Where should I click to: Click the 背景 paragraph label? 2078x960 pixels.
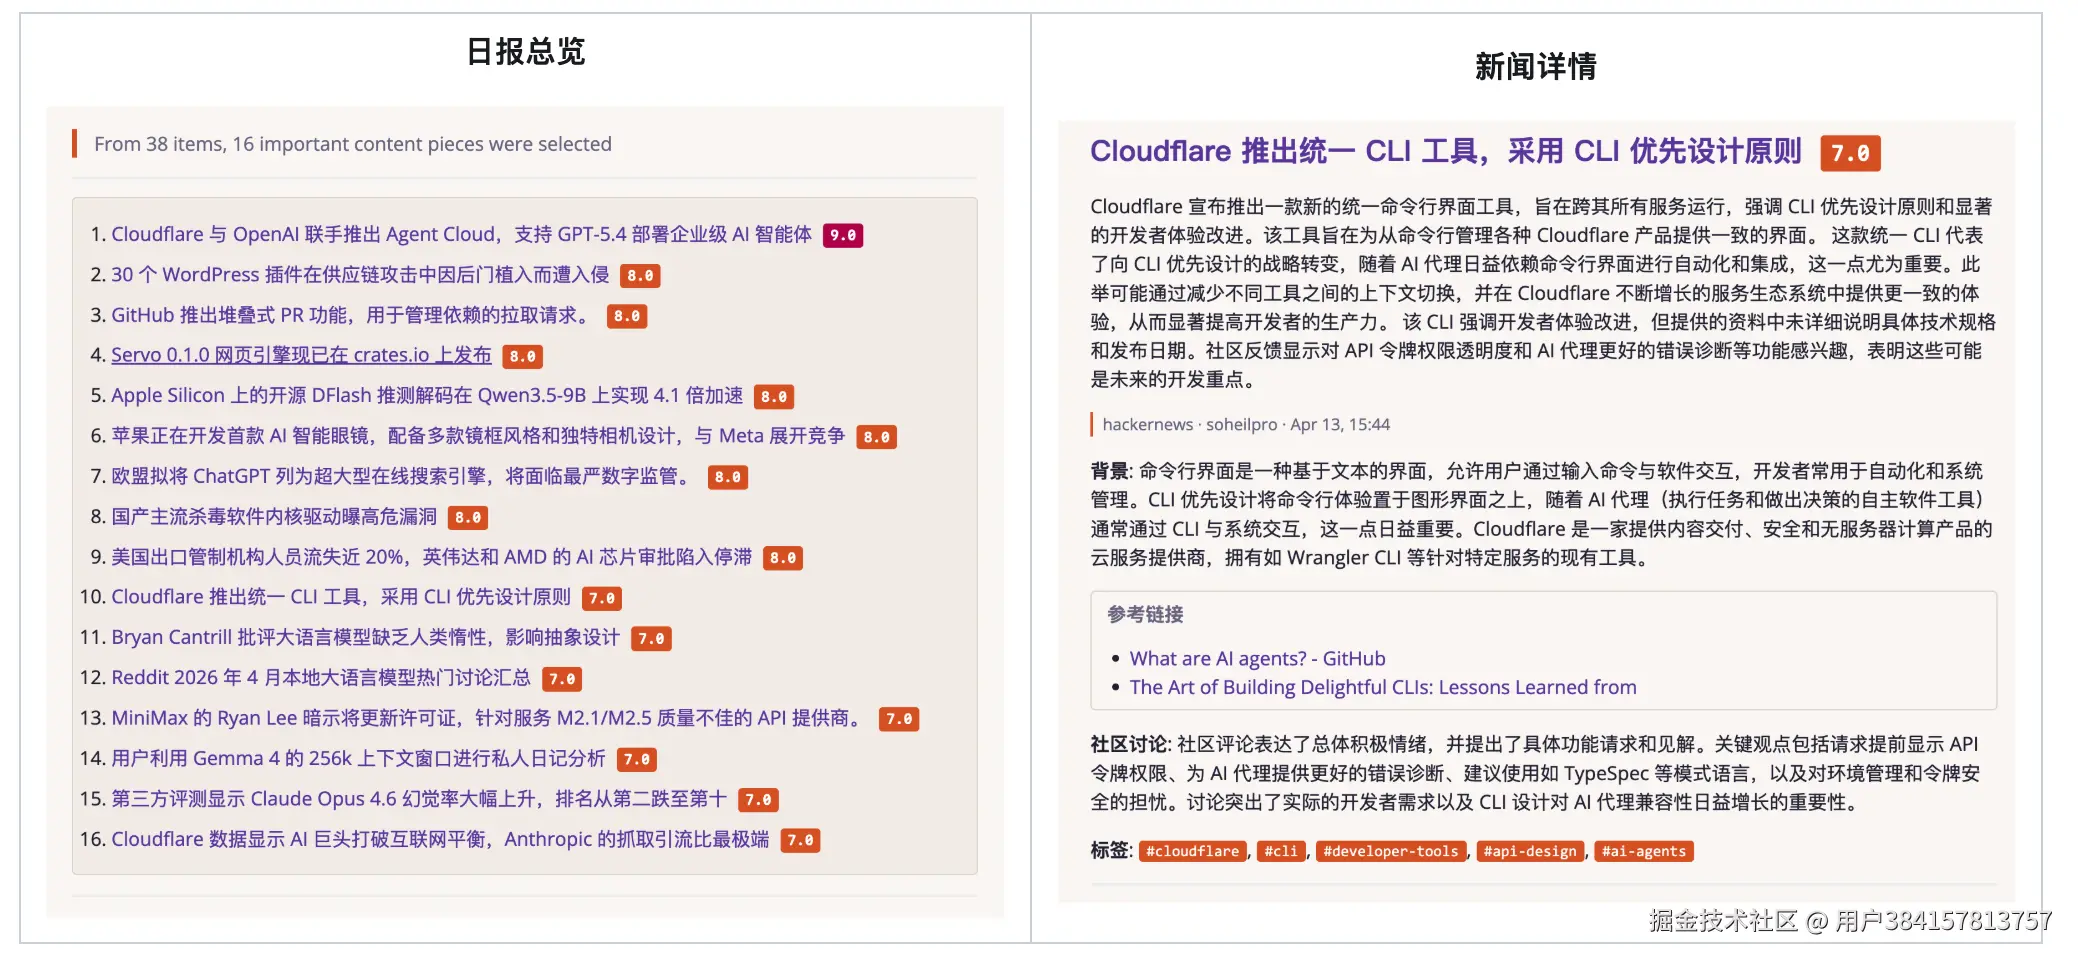click(x=1110, y=471)
